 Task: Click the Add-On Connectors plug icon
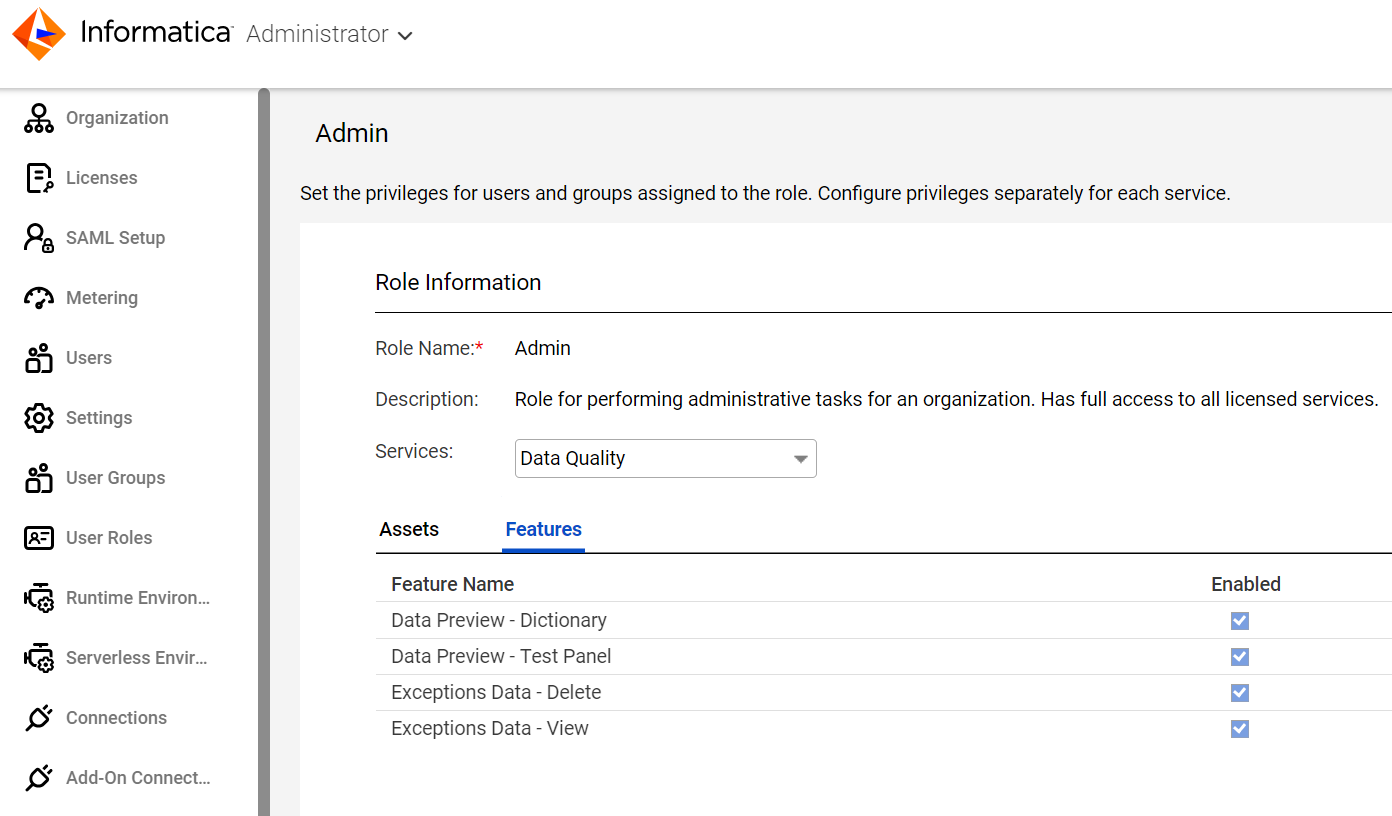tap(39, 778)
